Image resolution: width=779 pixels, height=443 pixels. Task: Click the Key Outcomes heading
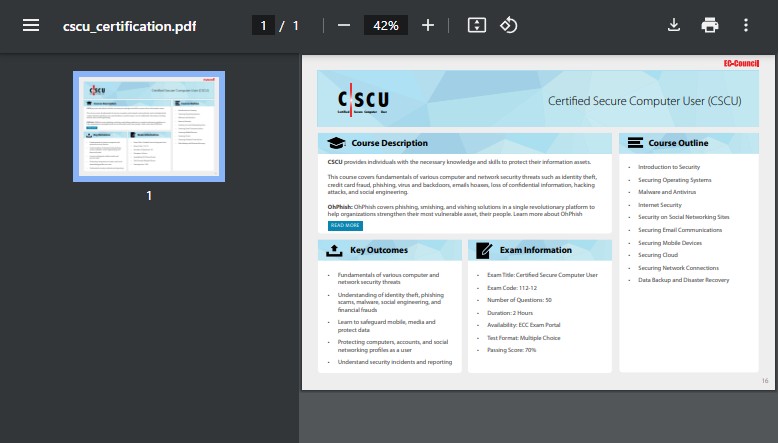click(379, 250)
